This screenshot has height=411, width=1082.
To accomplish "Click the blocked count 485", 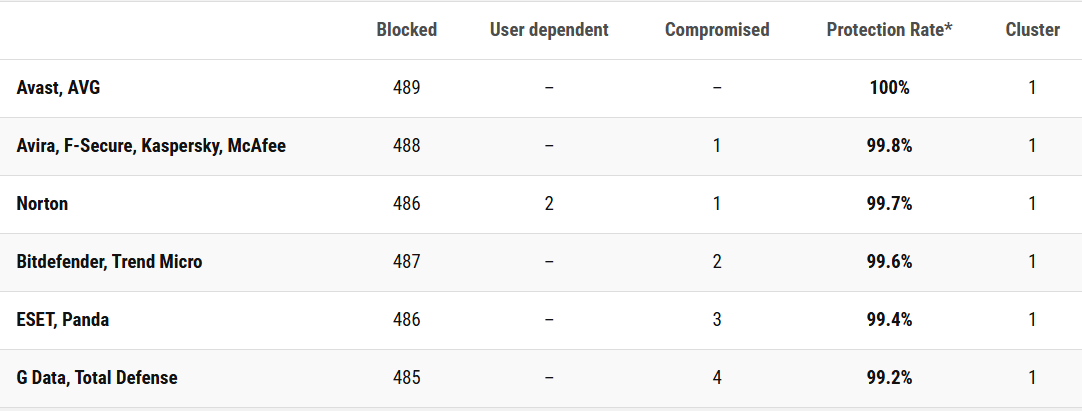I will 406,378.
